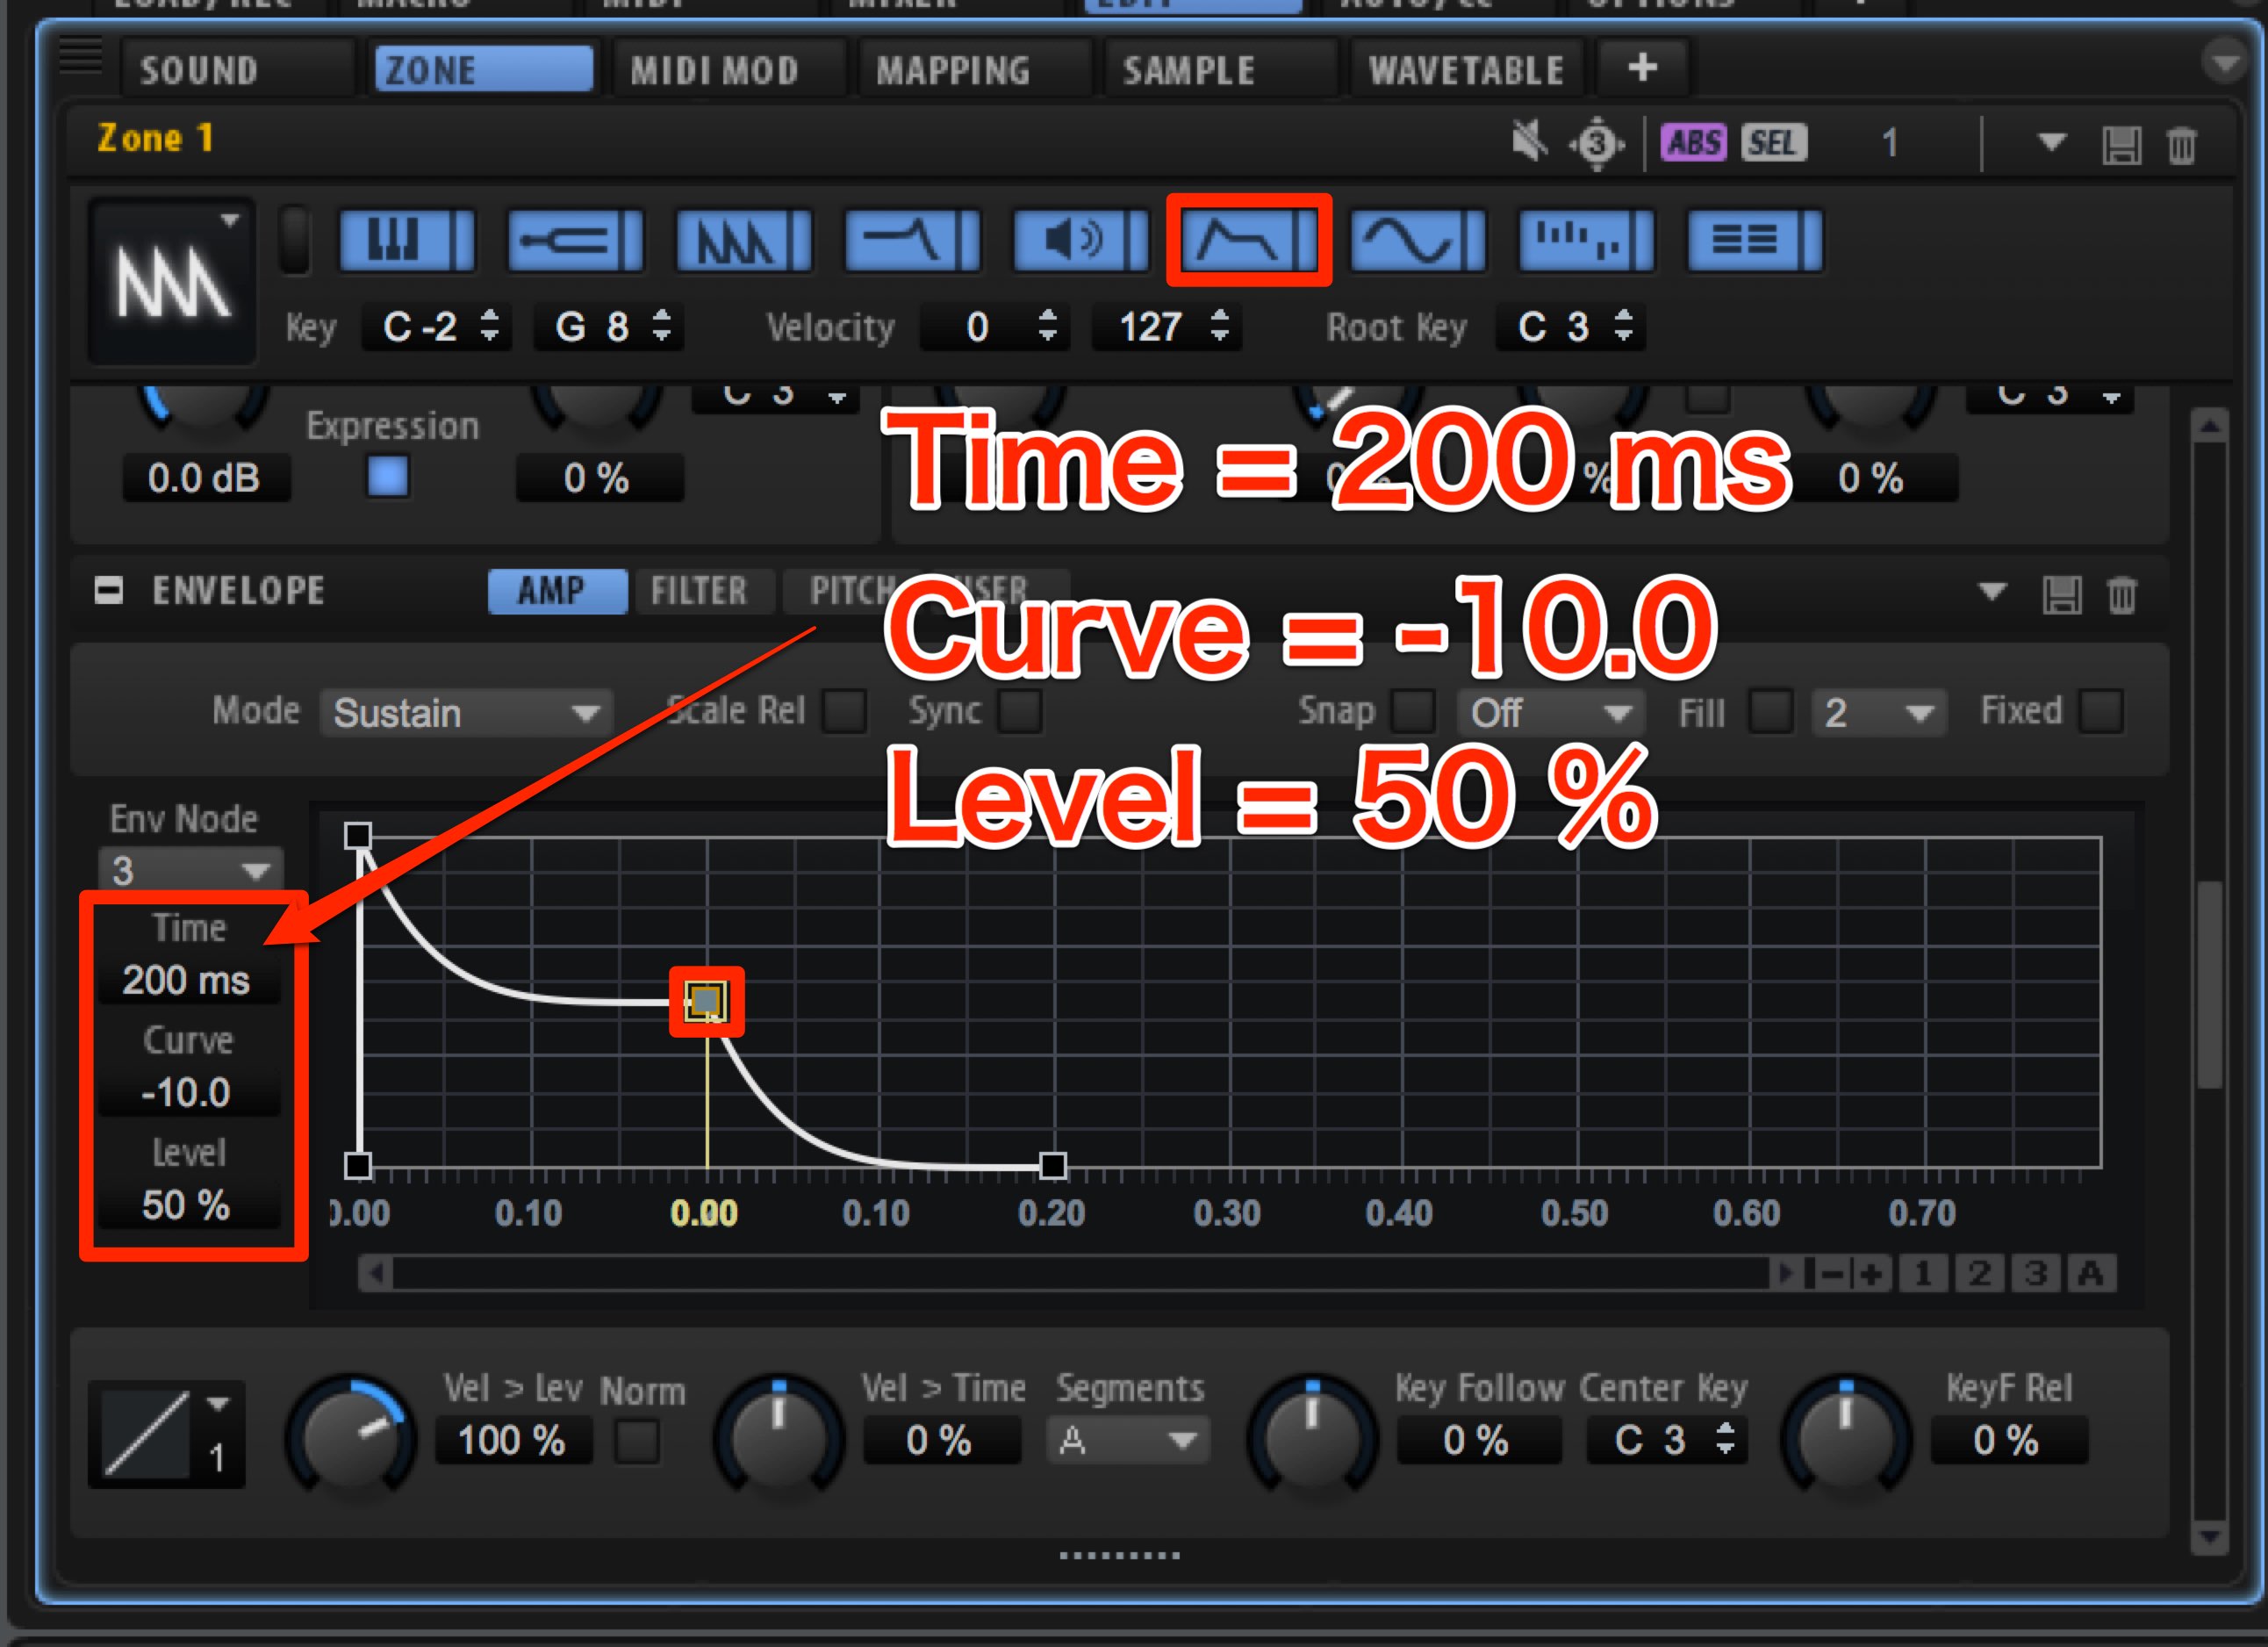
Task: Open the Envelope section button
Action: pos(1249,240)
